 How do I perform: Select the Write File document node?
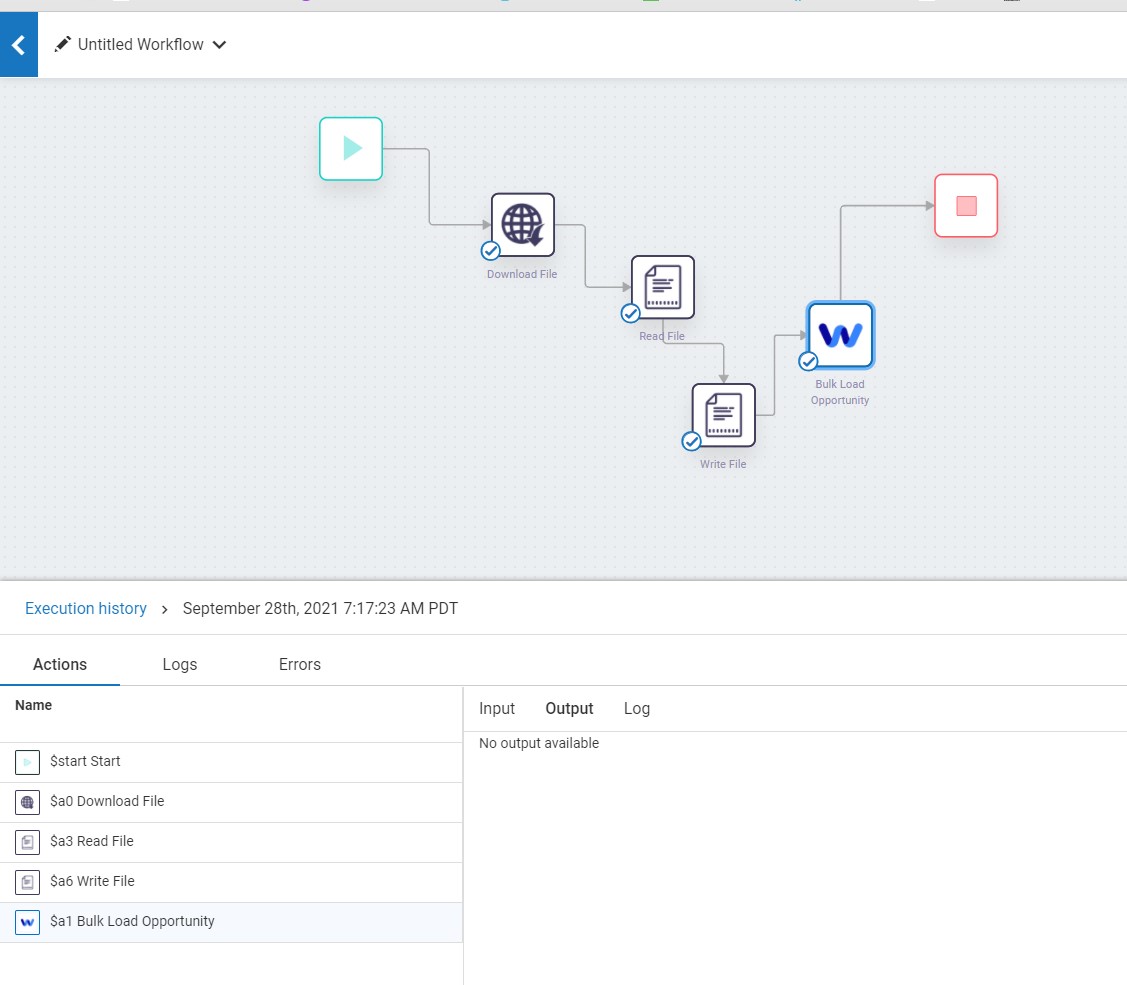pyautogui.click(x=723, y=415)
